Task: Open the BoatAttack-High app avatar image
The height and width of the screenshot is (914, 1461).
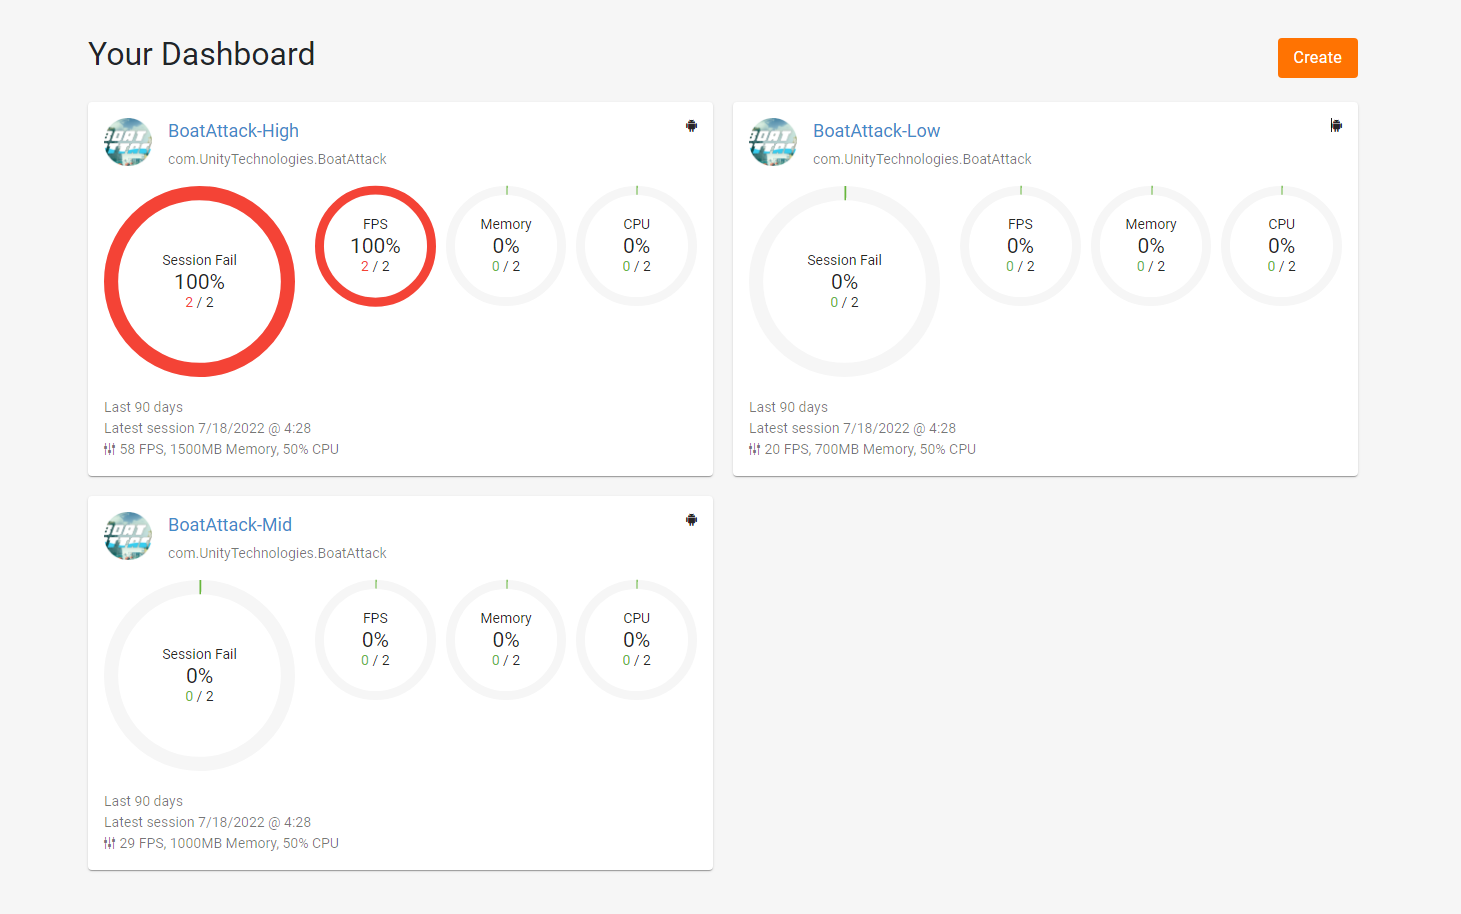Action: (128, 142)
